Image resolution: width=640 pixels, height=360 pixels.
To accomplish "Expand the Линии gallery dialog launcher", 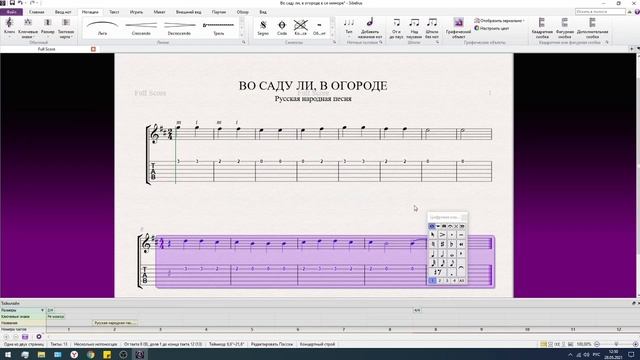I will click(244, 42).
